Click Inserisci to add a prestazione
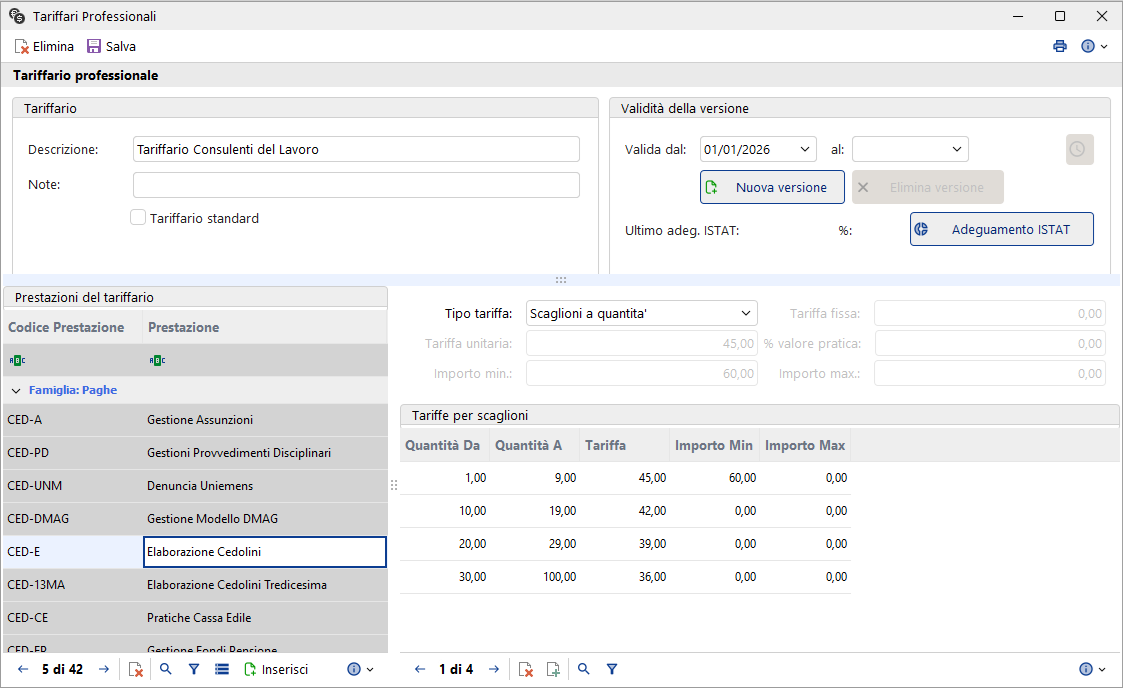 point(276,669)
